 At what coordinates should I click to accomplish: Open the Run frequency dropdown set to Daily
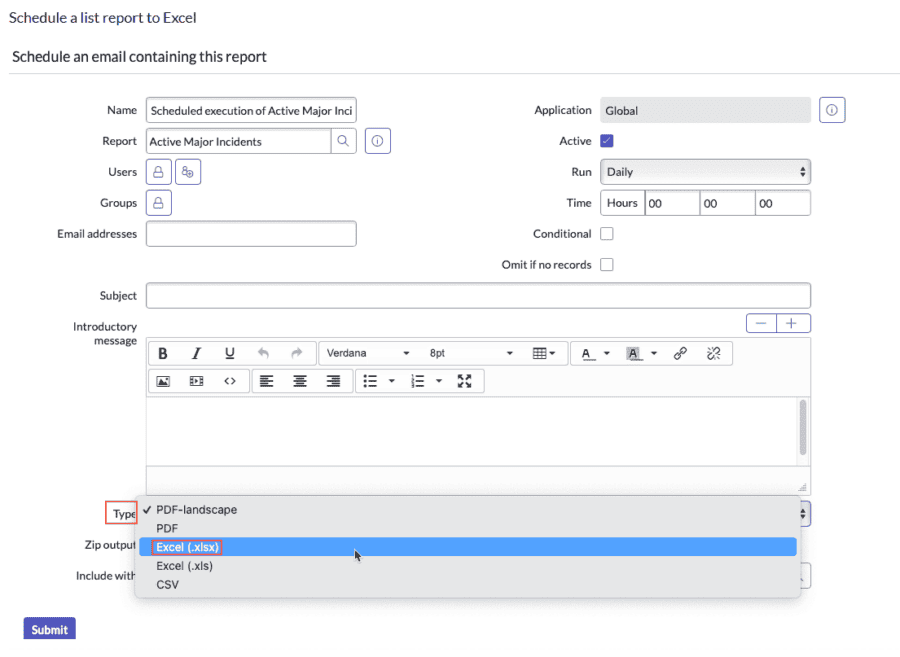(705, 171)
